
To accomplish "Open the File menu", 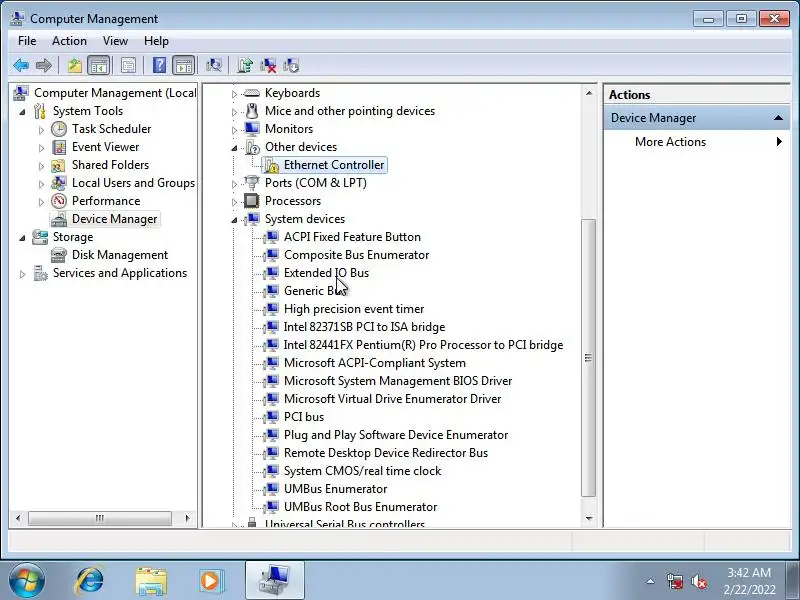I will pos(27,41).
